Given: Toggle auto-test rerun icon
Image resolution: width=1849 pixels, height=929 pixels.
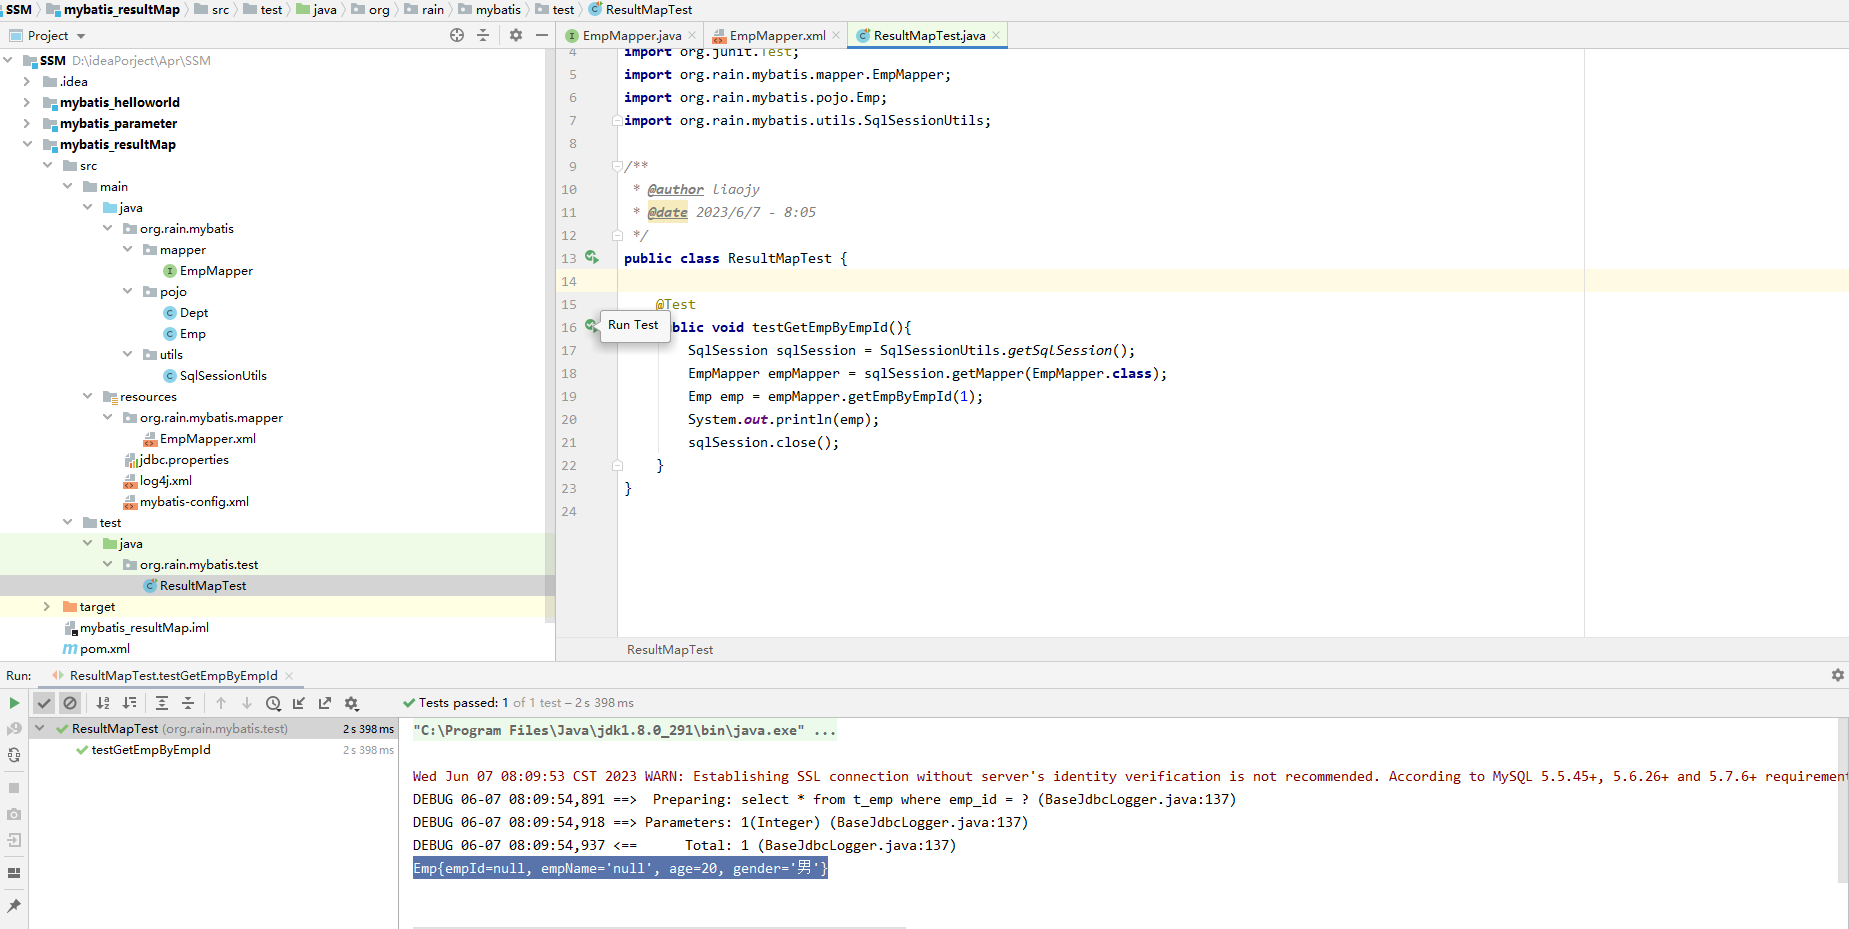Looking at the screenshot, I should (14, 755).
